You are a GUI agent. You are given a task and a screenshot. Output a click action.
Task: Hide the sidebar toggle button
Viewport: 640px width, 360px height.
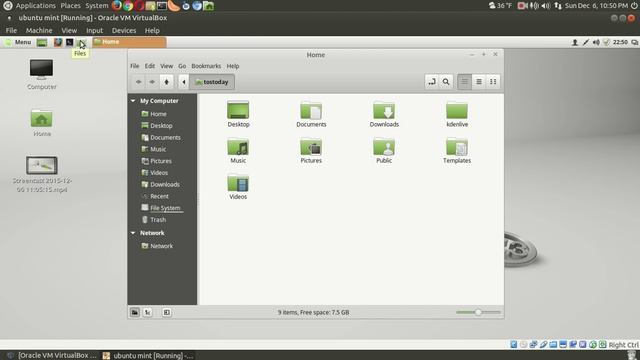pyautogui.click(x=167, y=312)
